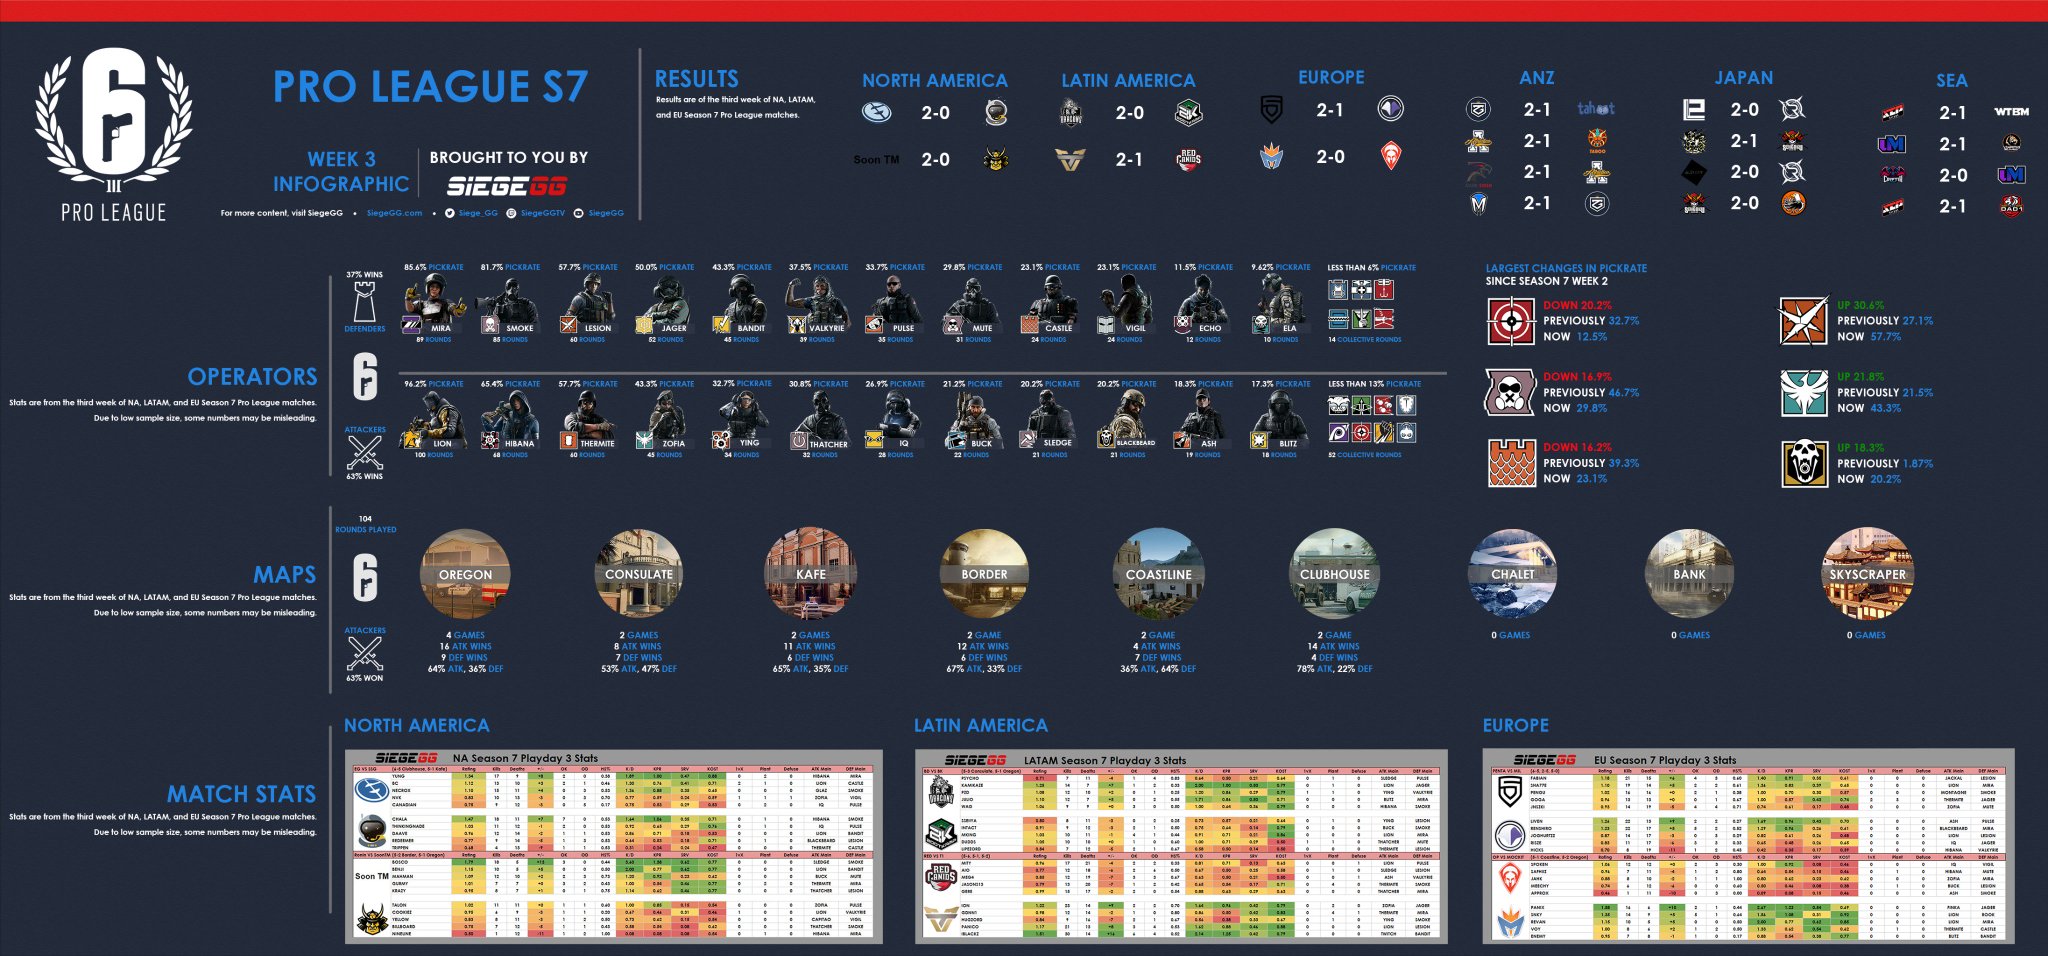Click the 'LATIN AMERICA' results heading
Viewport: 2048px width, 956px height.
(1128, 80)
